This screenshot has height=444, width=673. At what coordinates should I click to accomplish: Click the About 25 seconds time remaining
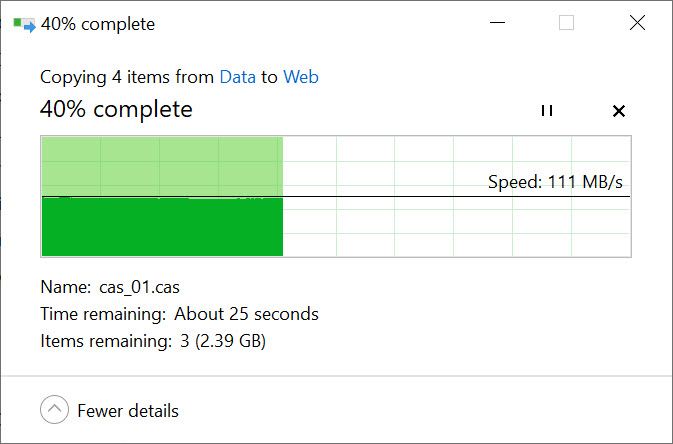pos(246,314)
